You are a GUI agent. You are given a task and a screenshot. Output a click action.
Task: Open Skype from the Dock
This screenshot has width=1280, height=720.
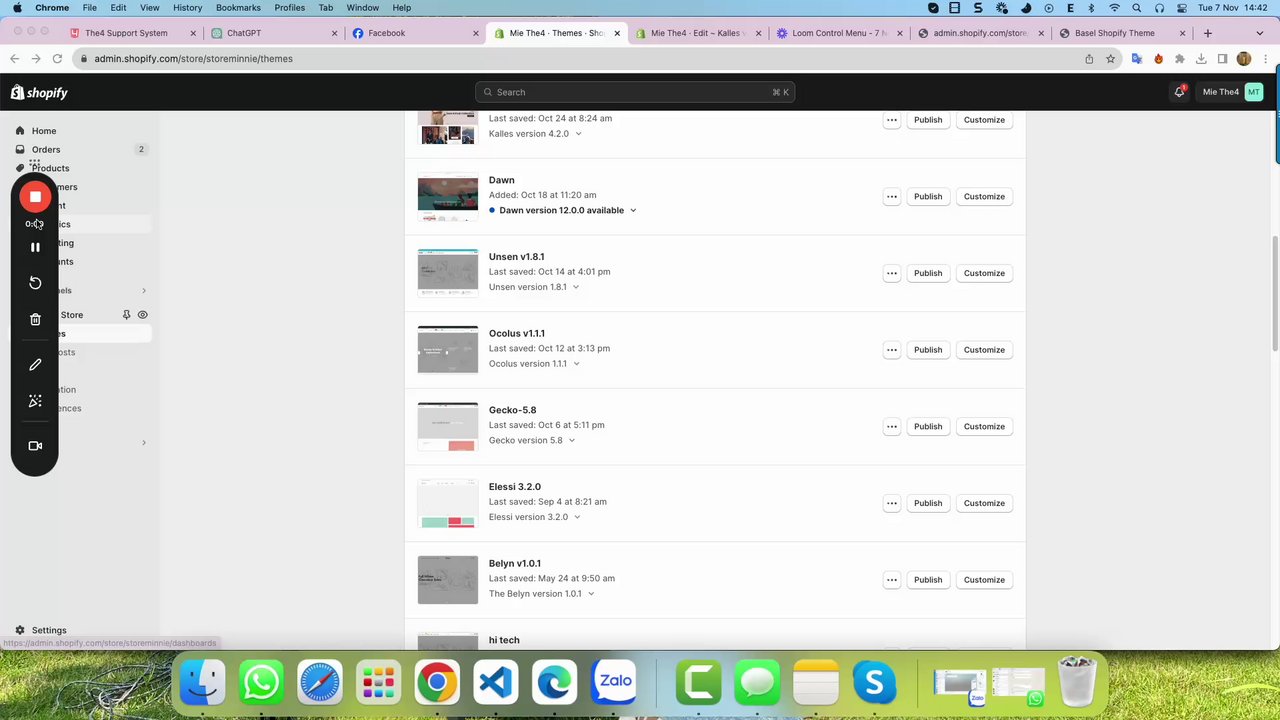[874, 683]
